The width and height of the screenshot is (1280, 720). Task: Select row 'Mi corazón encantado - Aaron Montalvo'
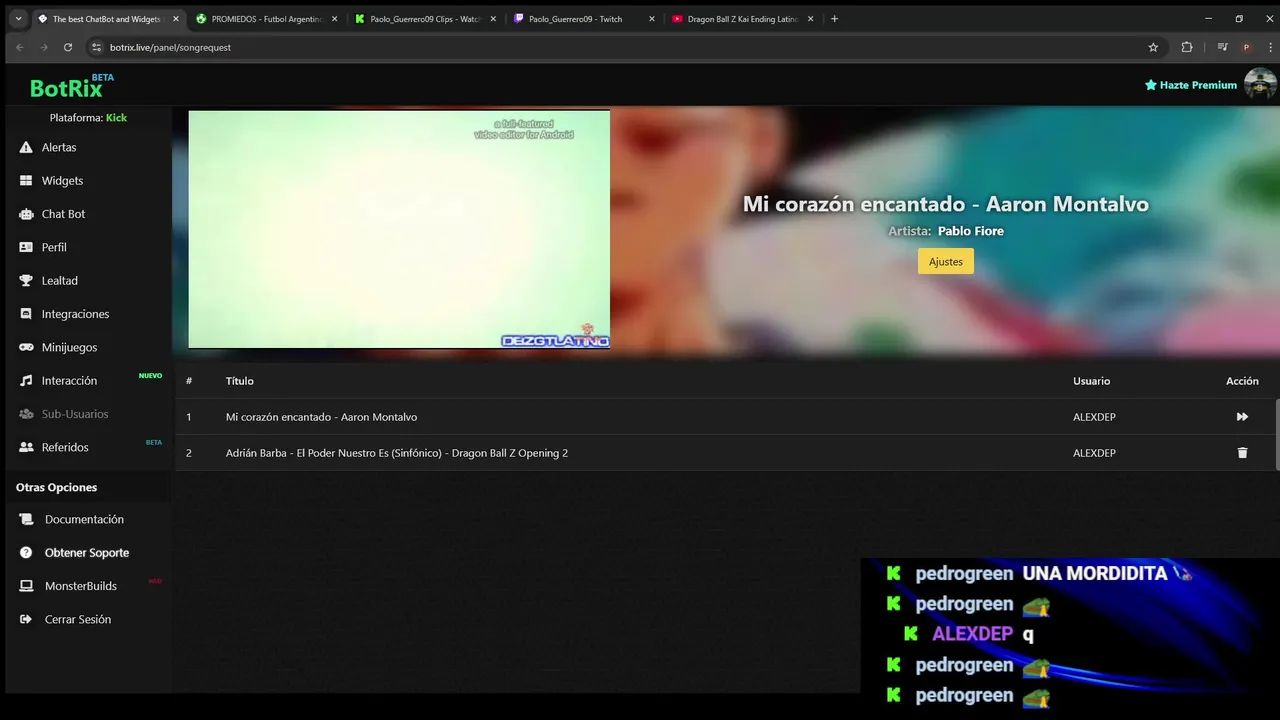[726, 417]
